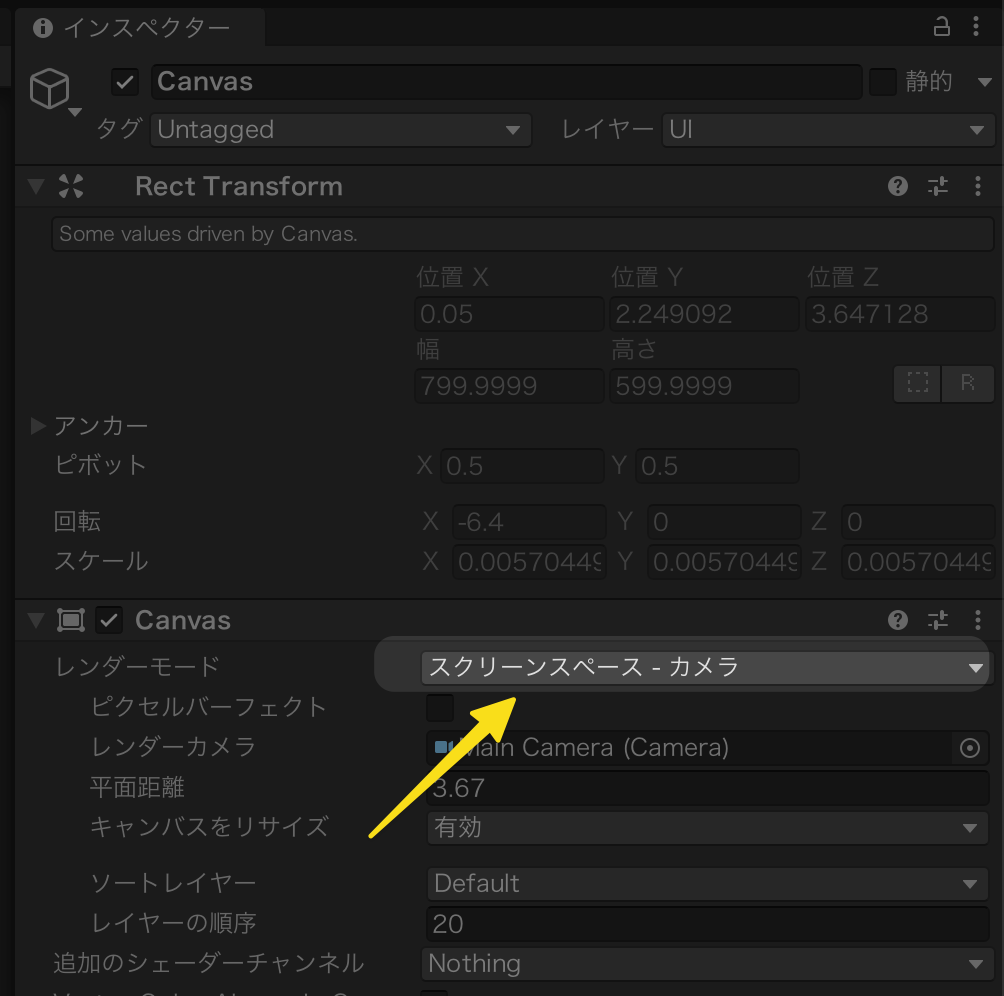Click the 平面距離 label
Viewport: 1004px width, 996px height.
tap(137, 787)
